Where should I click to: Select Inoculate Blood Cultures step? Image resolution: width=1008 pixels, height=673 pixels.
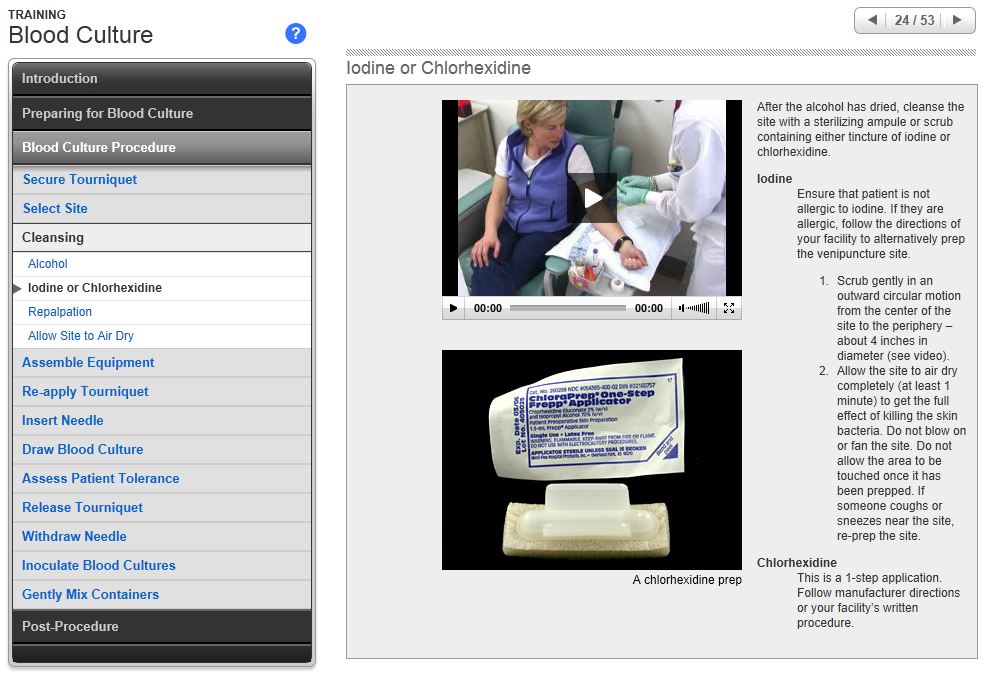pyautogui.click(x=99, y=566)
